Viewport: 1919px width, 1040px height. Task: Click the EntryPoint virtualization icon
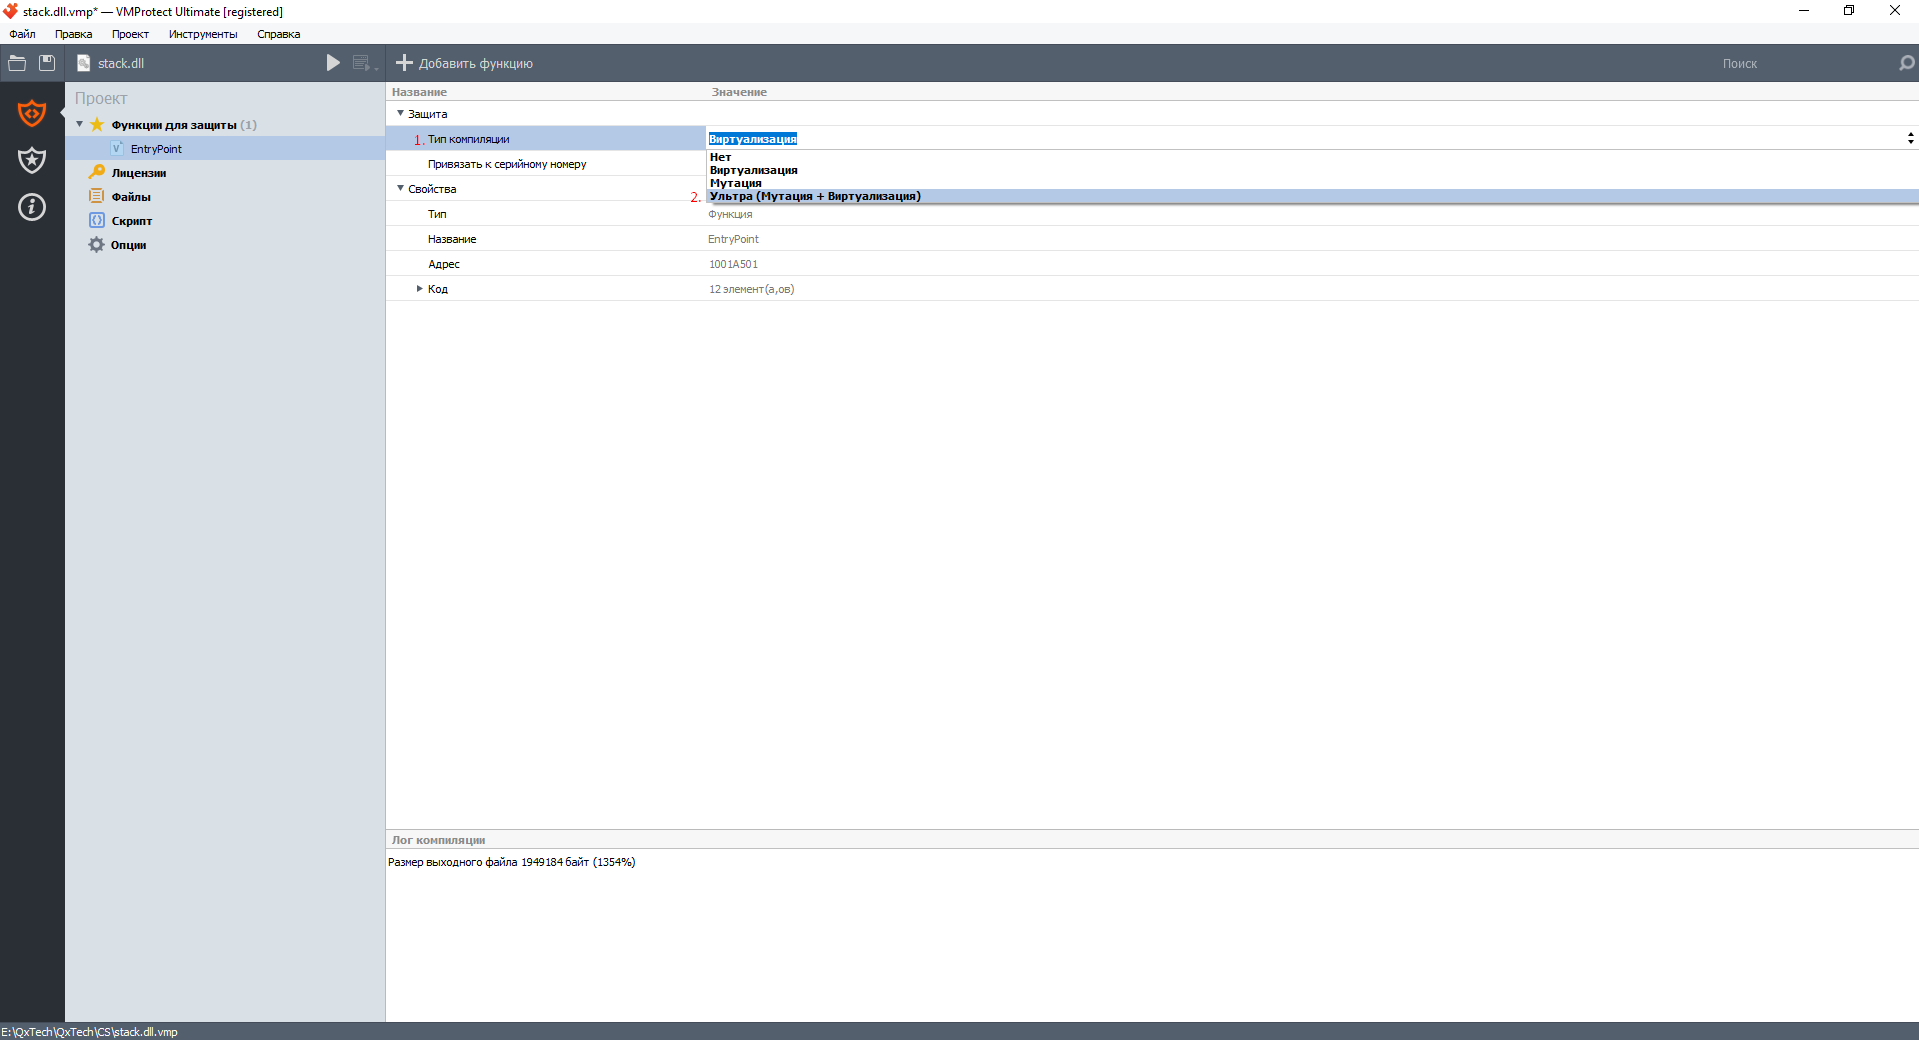[x=117, y=148]
